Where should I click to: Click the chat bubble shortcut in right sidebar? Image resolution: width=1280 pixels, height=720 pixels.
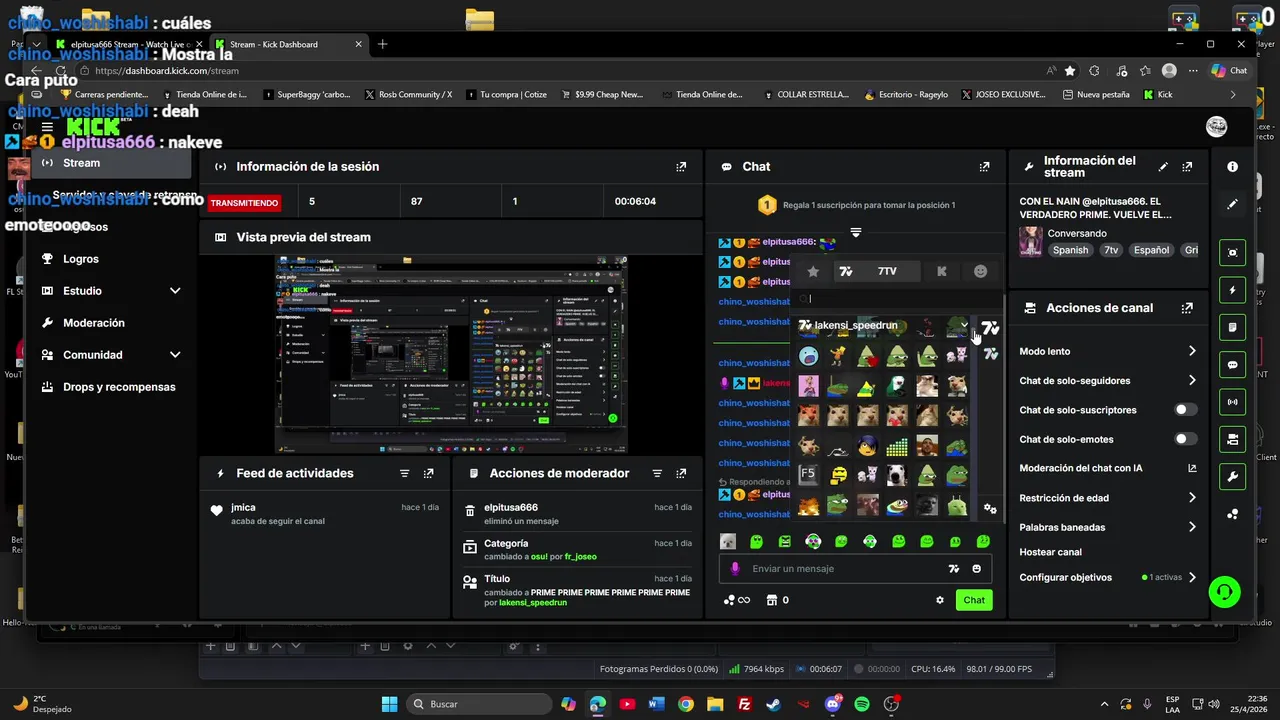pyautogui.click(x=1233, y=365)
